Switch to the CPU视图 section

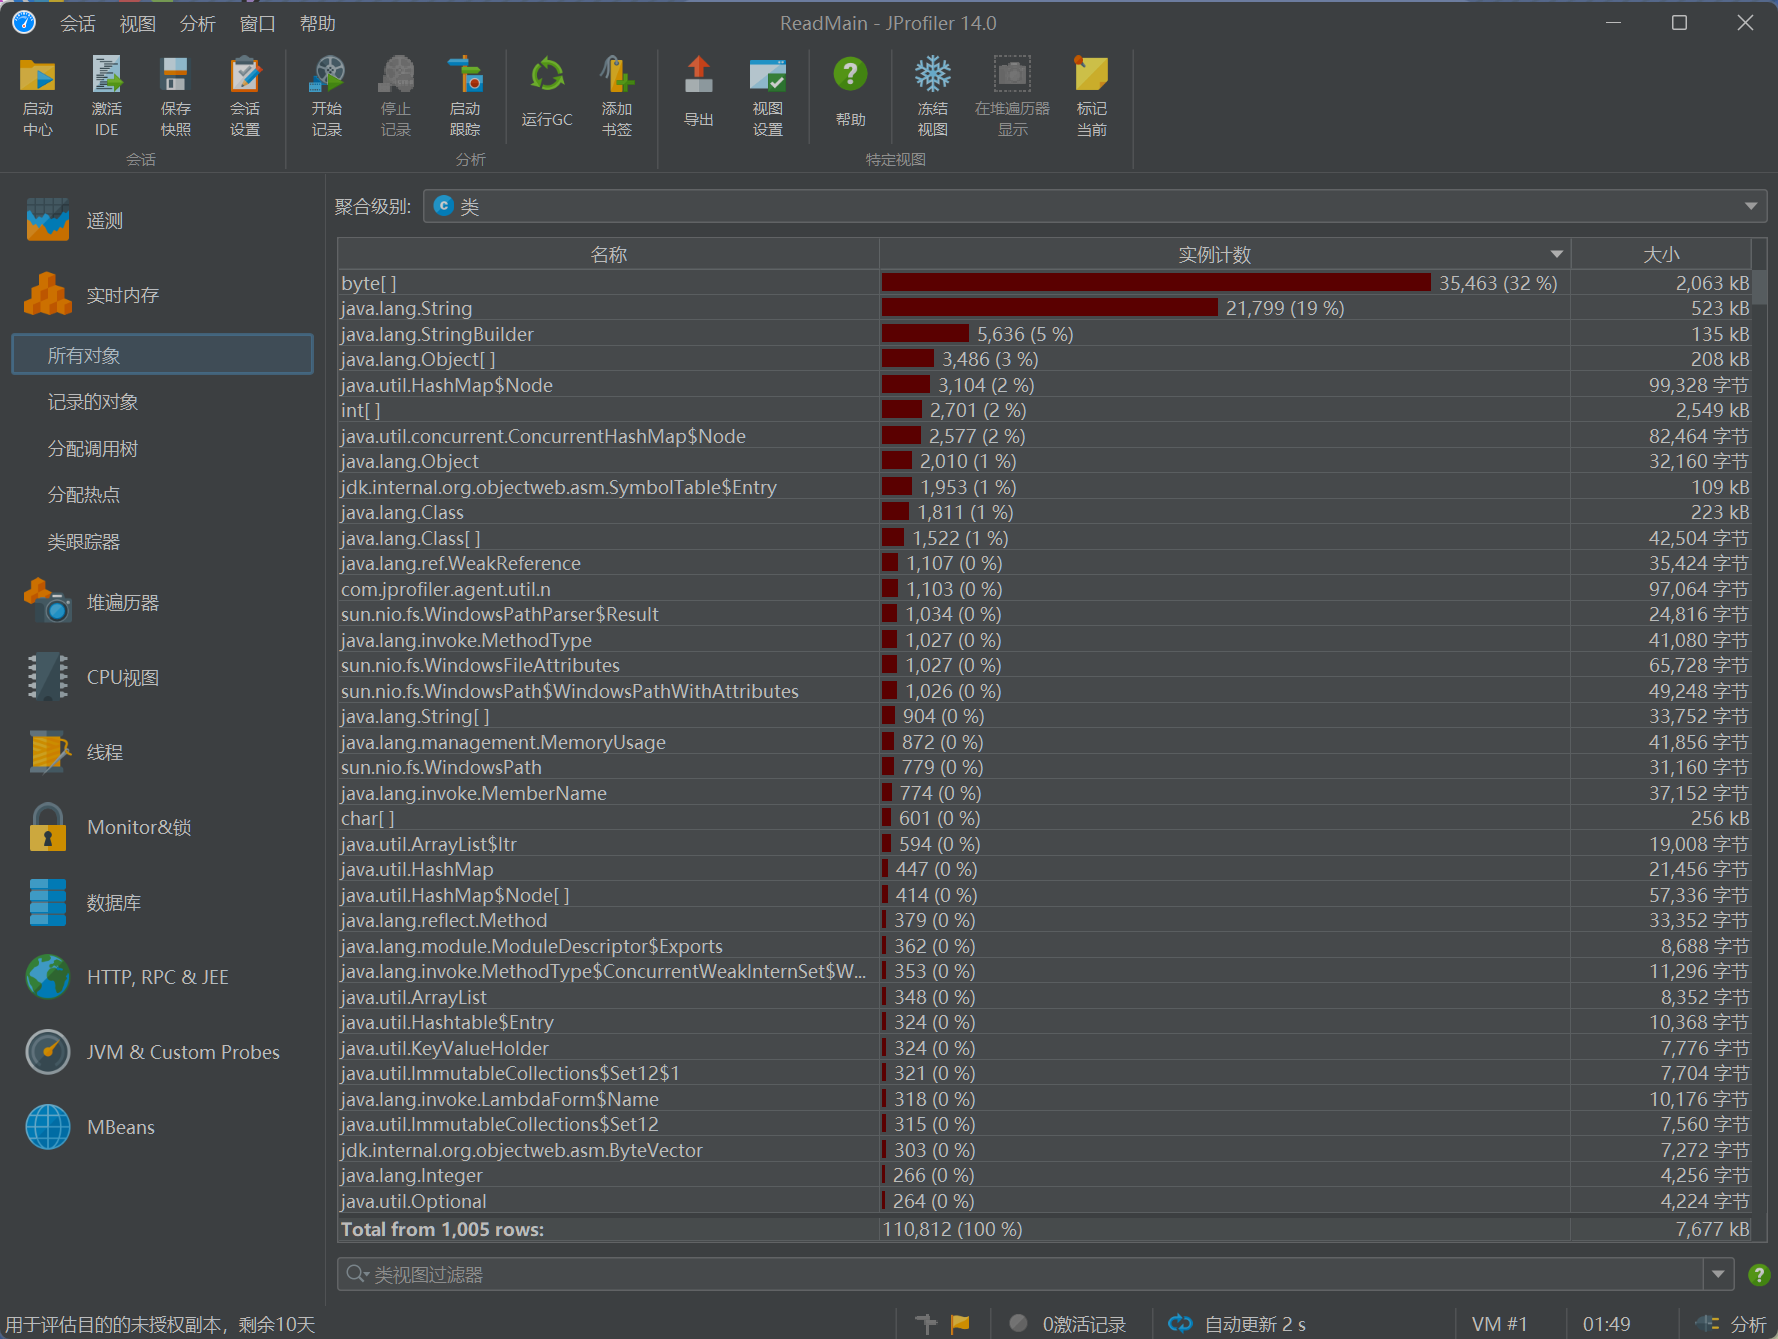93,677
